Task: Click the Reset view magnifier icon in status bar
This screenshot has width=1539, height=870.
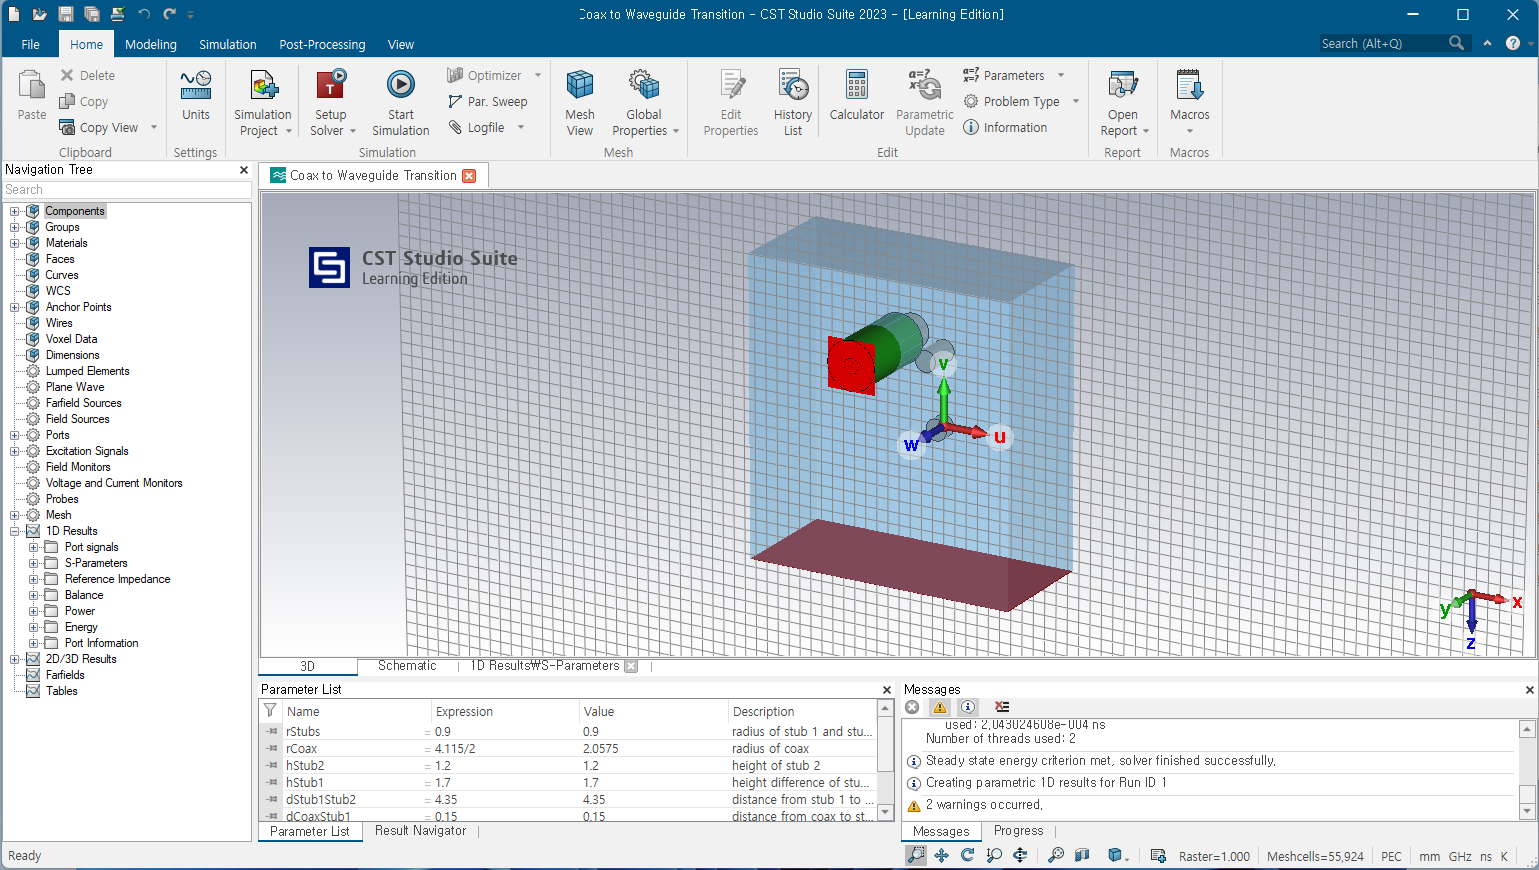Action: (x=1056, y=856)
